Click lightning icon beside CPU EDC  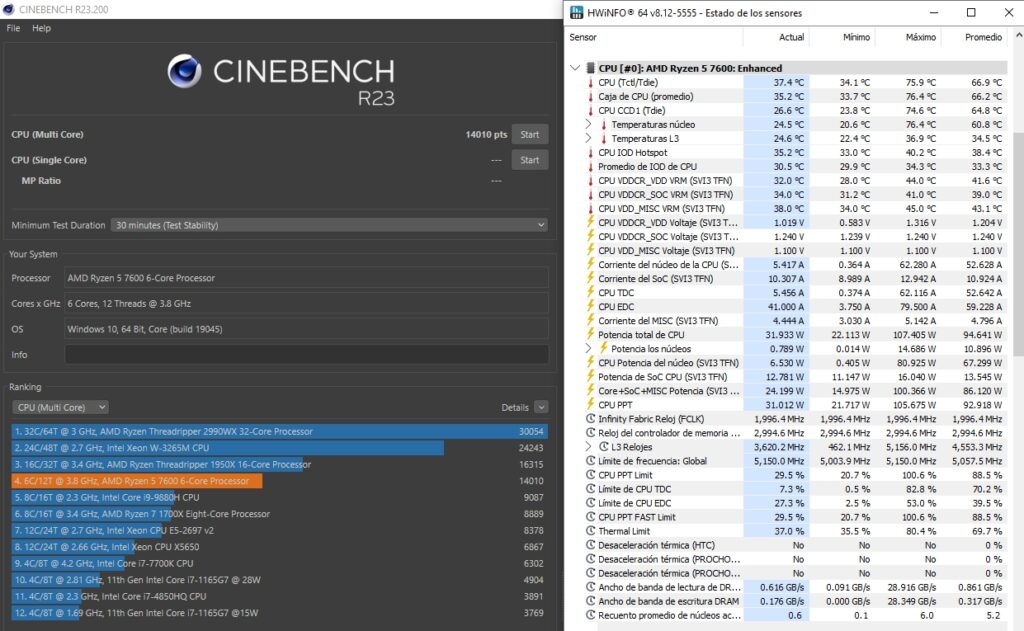(590, 306)
